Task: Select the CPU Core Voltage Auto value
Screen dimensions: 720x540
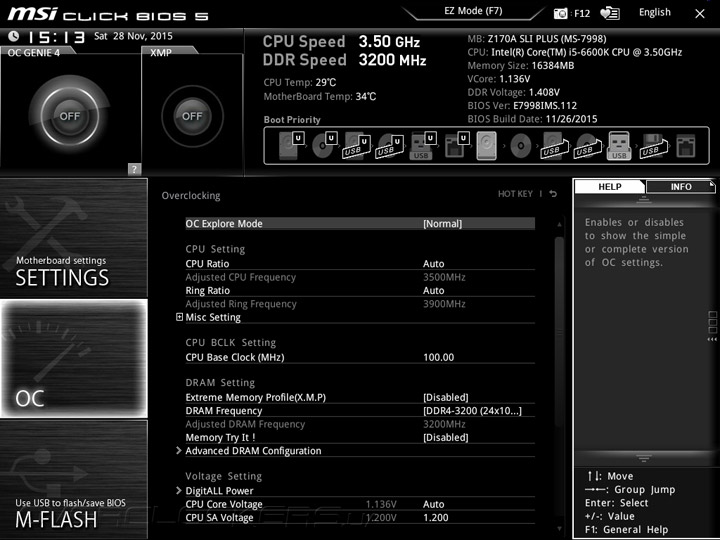Action: (x=433, y=504)
